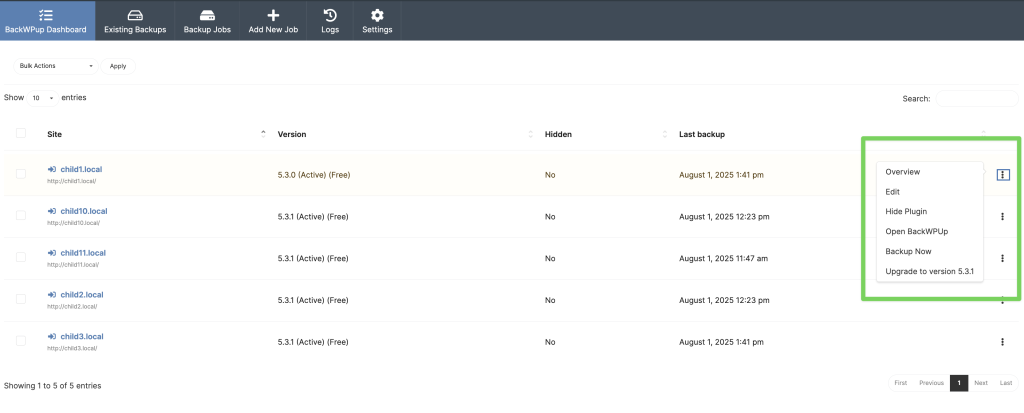The image size is (1024, 413).
Task: Open three-dot actions menu for child3.local
Action: (x=1002, y=342)
